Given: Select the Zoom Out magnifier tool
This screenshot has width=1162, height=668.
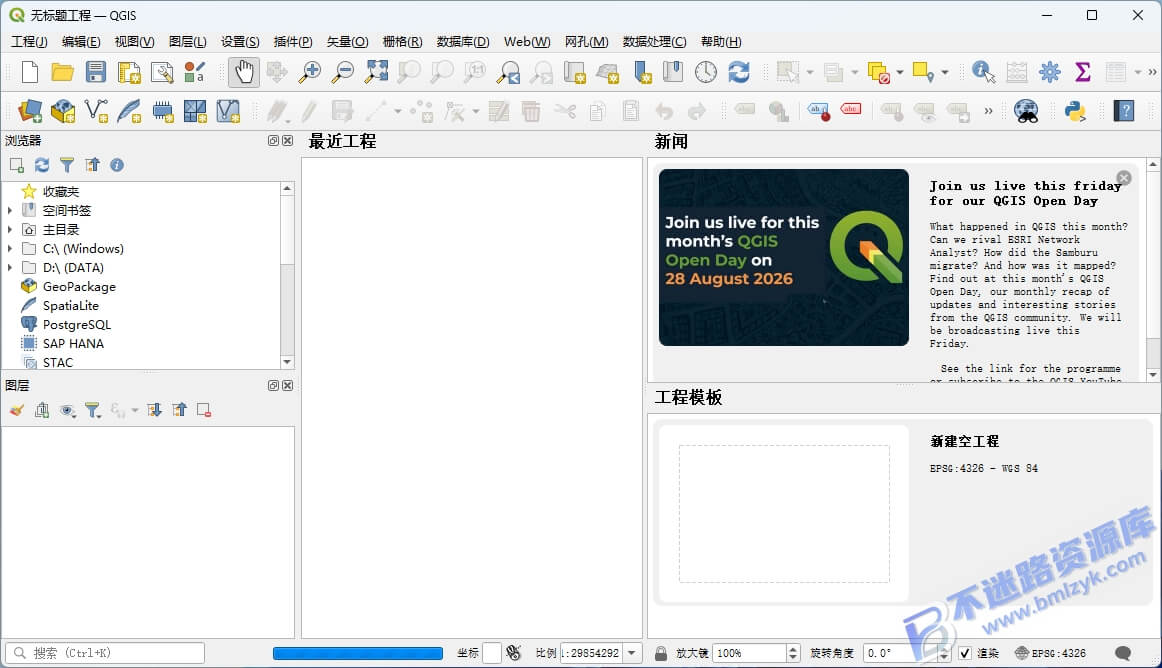Looking at the screenshot, I should point(342,72).
